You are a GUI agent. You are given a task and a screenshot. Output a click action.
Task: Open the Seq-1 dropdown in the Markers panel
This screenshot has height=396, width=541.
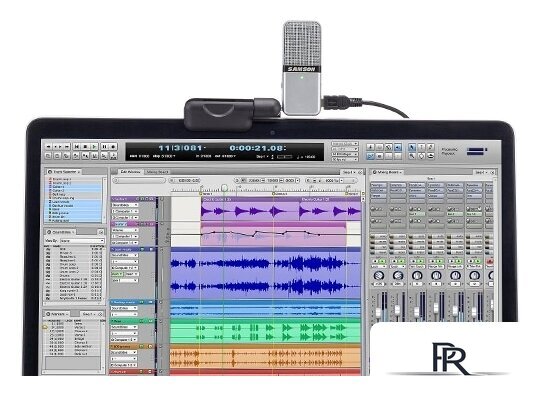[89, 314]
